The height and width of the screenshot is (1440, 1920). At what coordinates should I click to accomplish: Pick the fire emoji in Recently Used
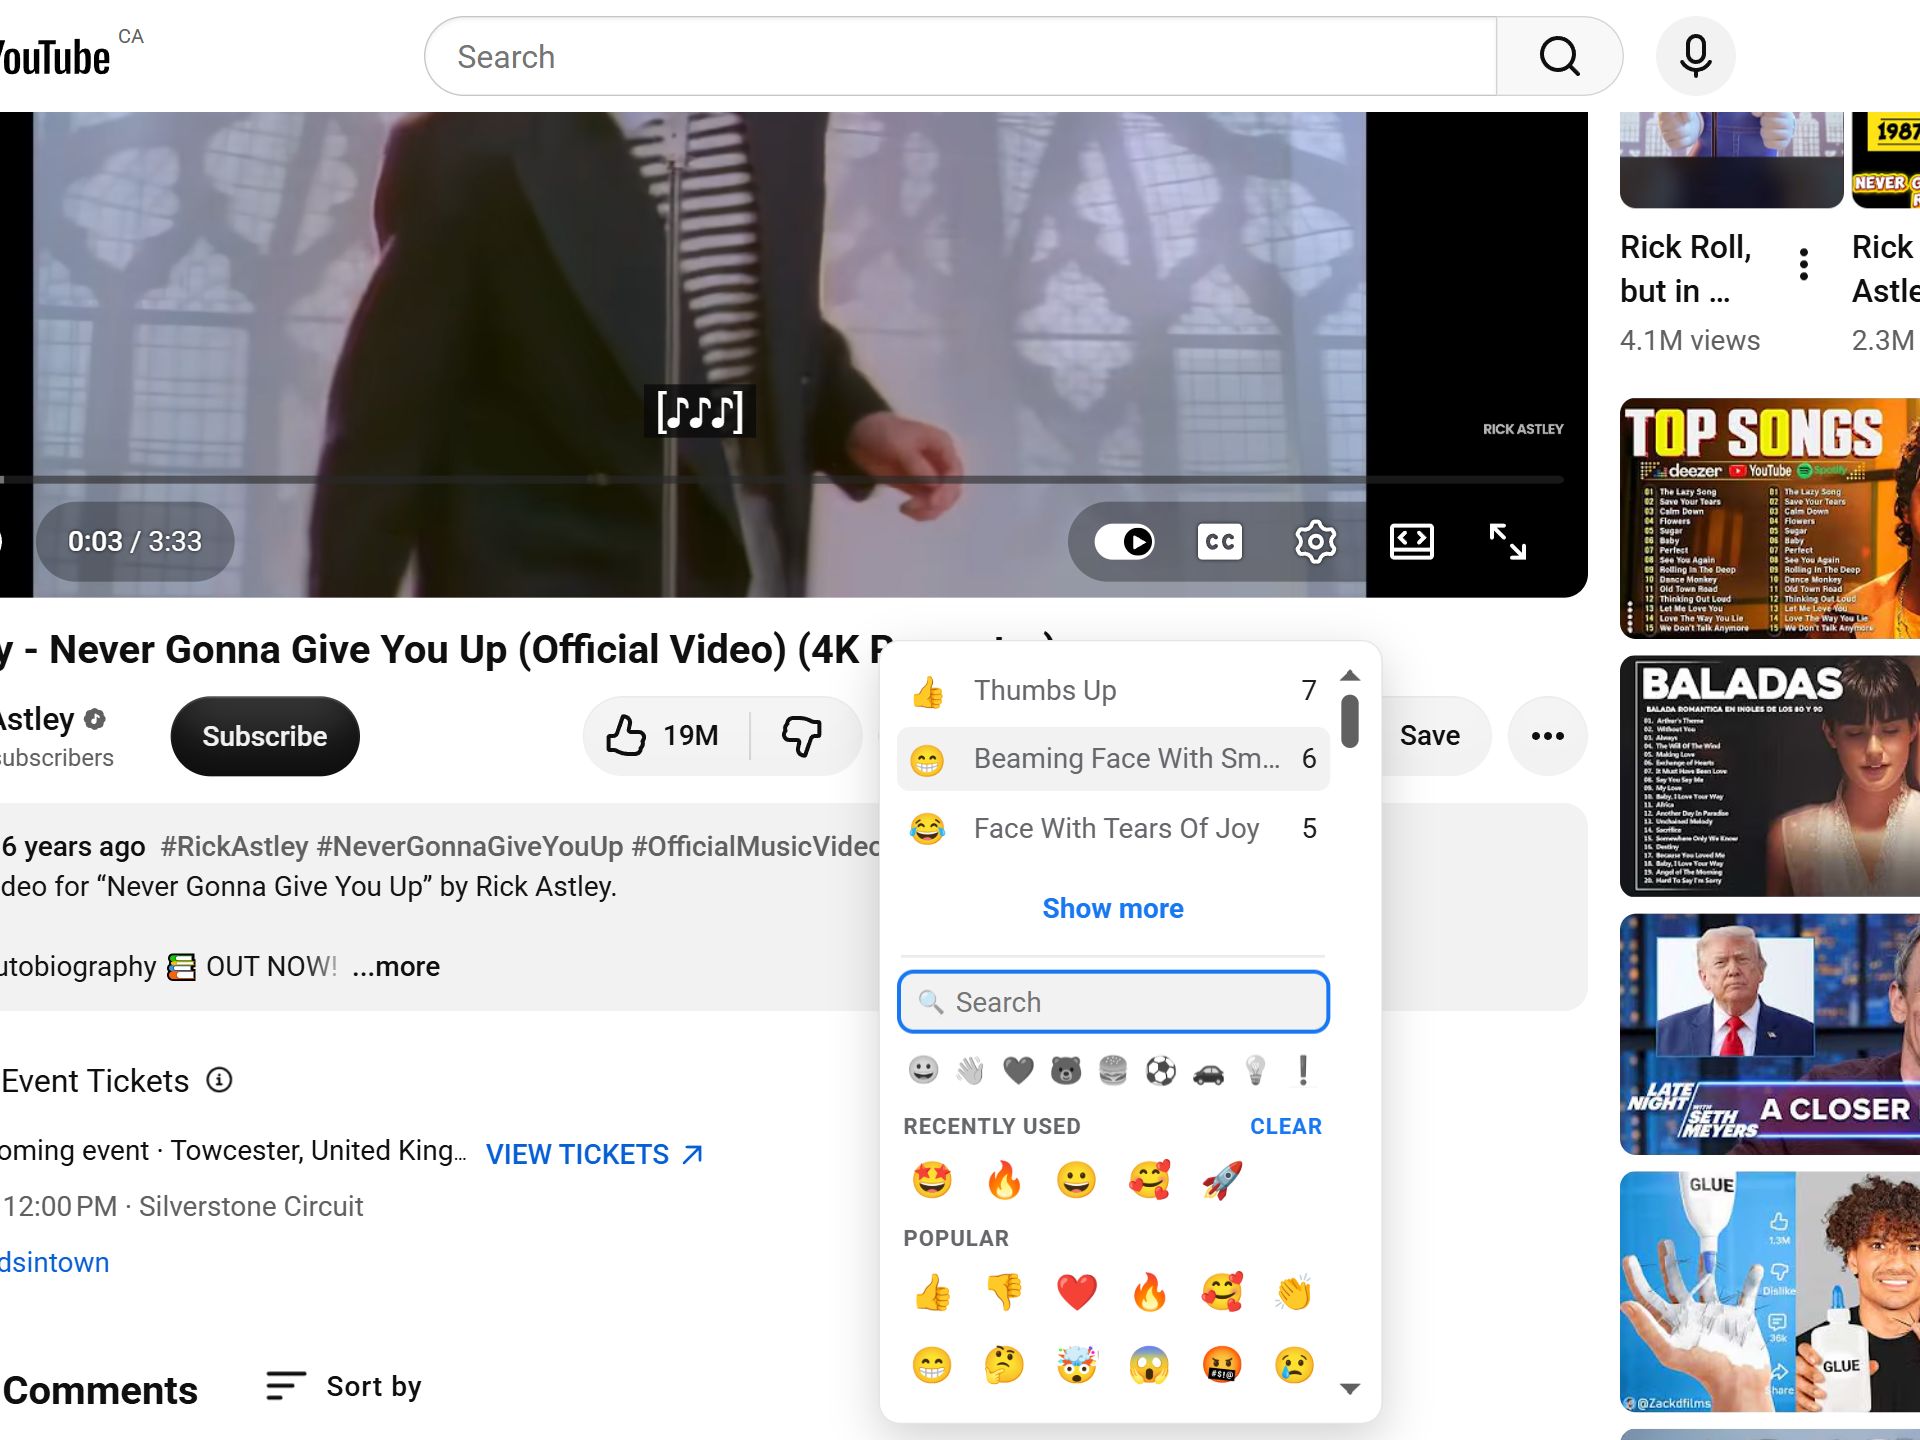1004,1181
